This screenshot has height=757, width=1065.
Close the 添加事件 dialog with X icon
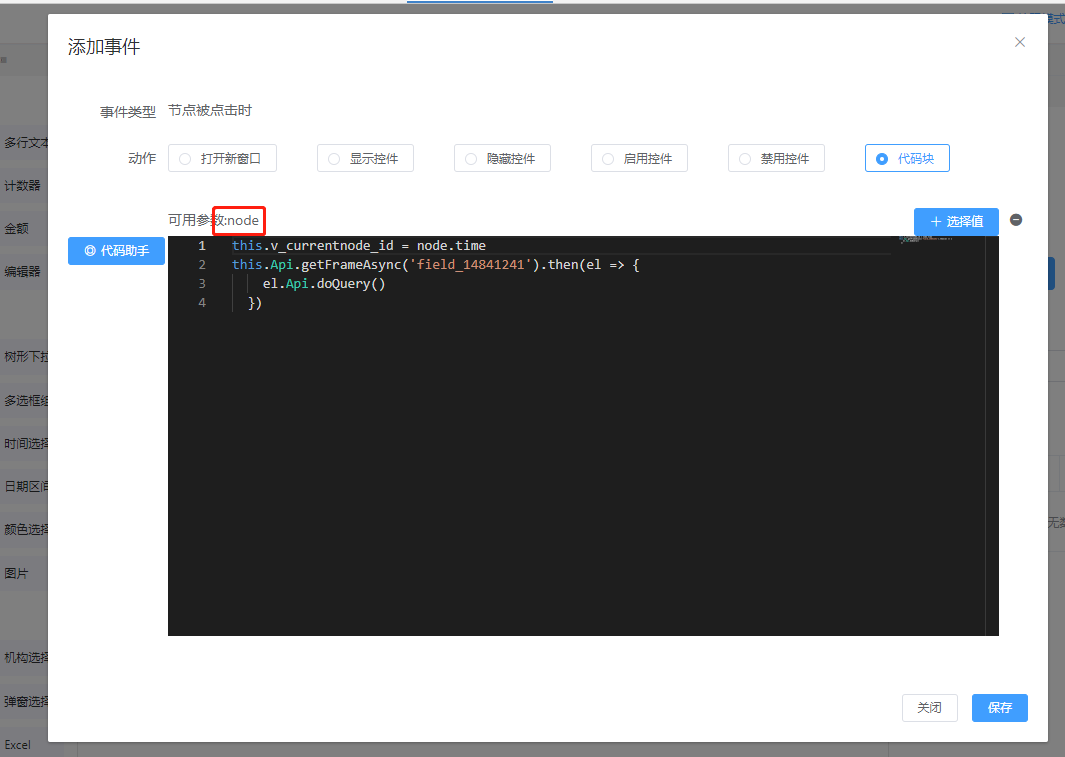click(x=1020, y=42)
